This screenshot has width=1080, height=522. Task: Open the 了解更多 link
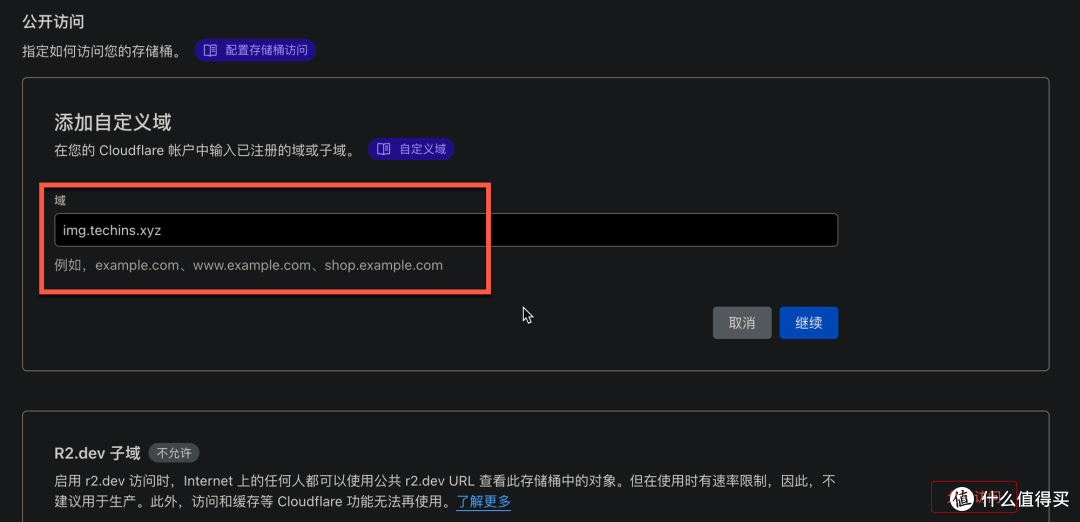coord(484,501)
